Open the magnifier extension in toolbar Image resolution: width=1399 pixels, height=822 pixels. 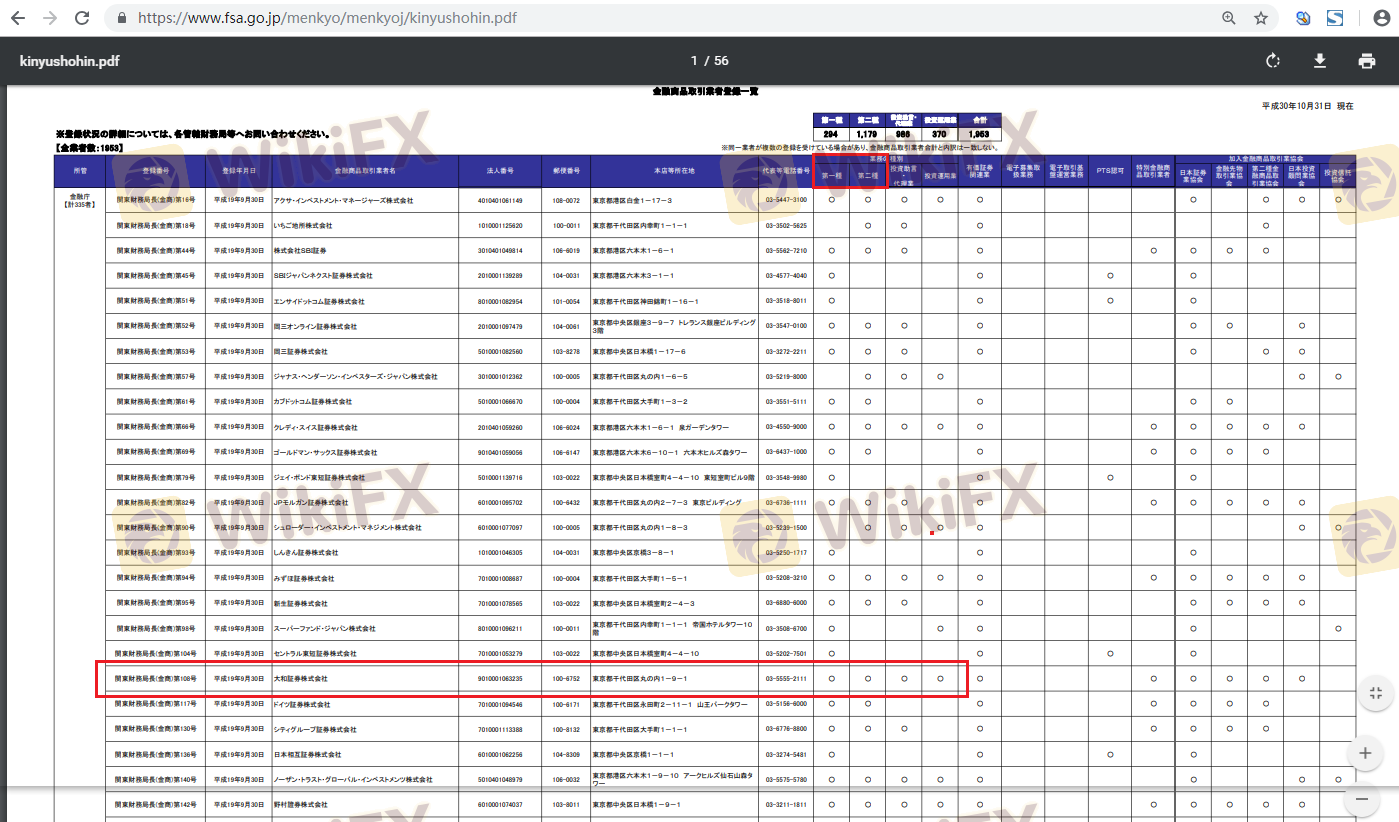tap(1303, 18)
